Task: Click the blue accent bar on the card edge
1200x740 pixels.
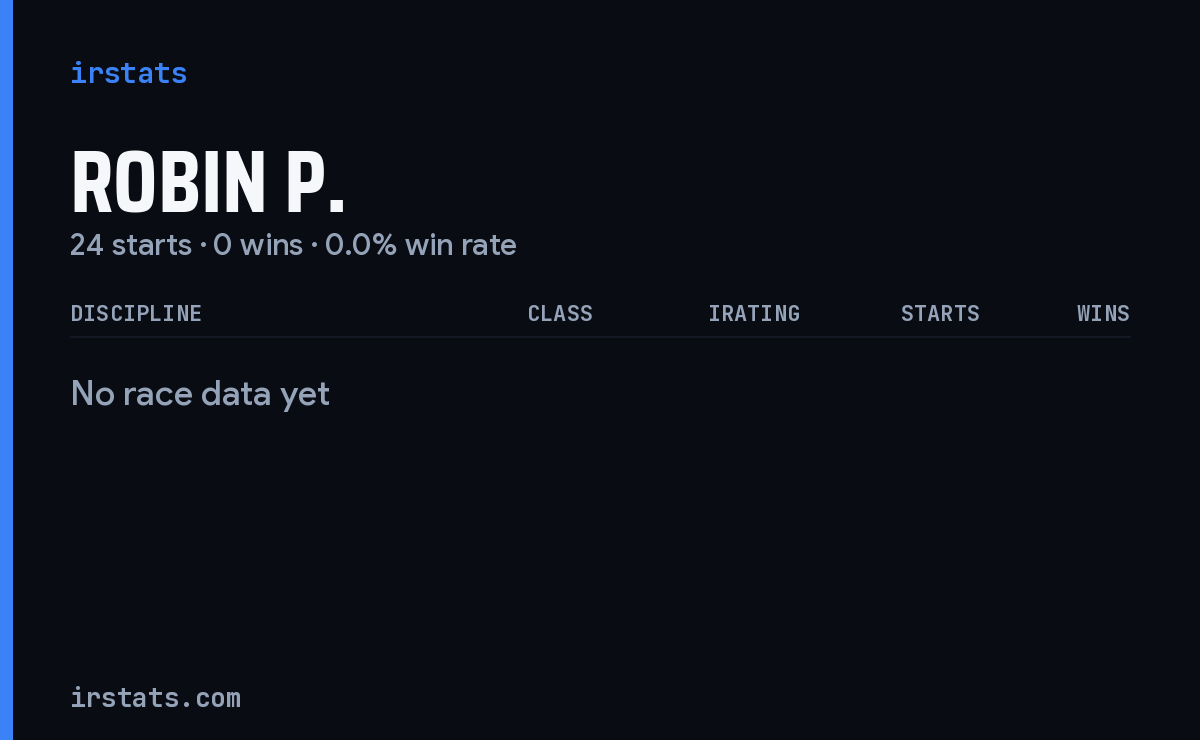Action: click(x=6, y=370)
